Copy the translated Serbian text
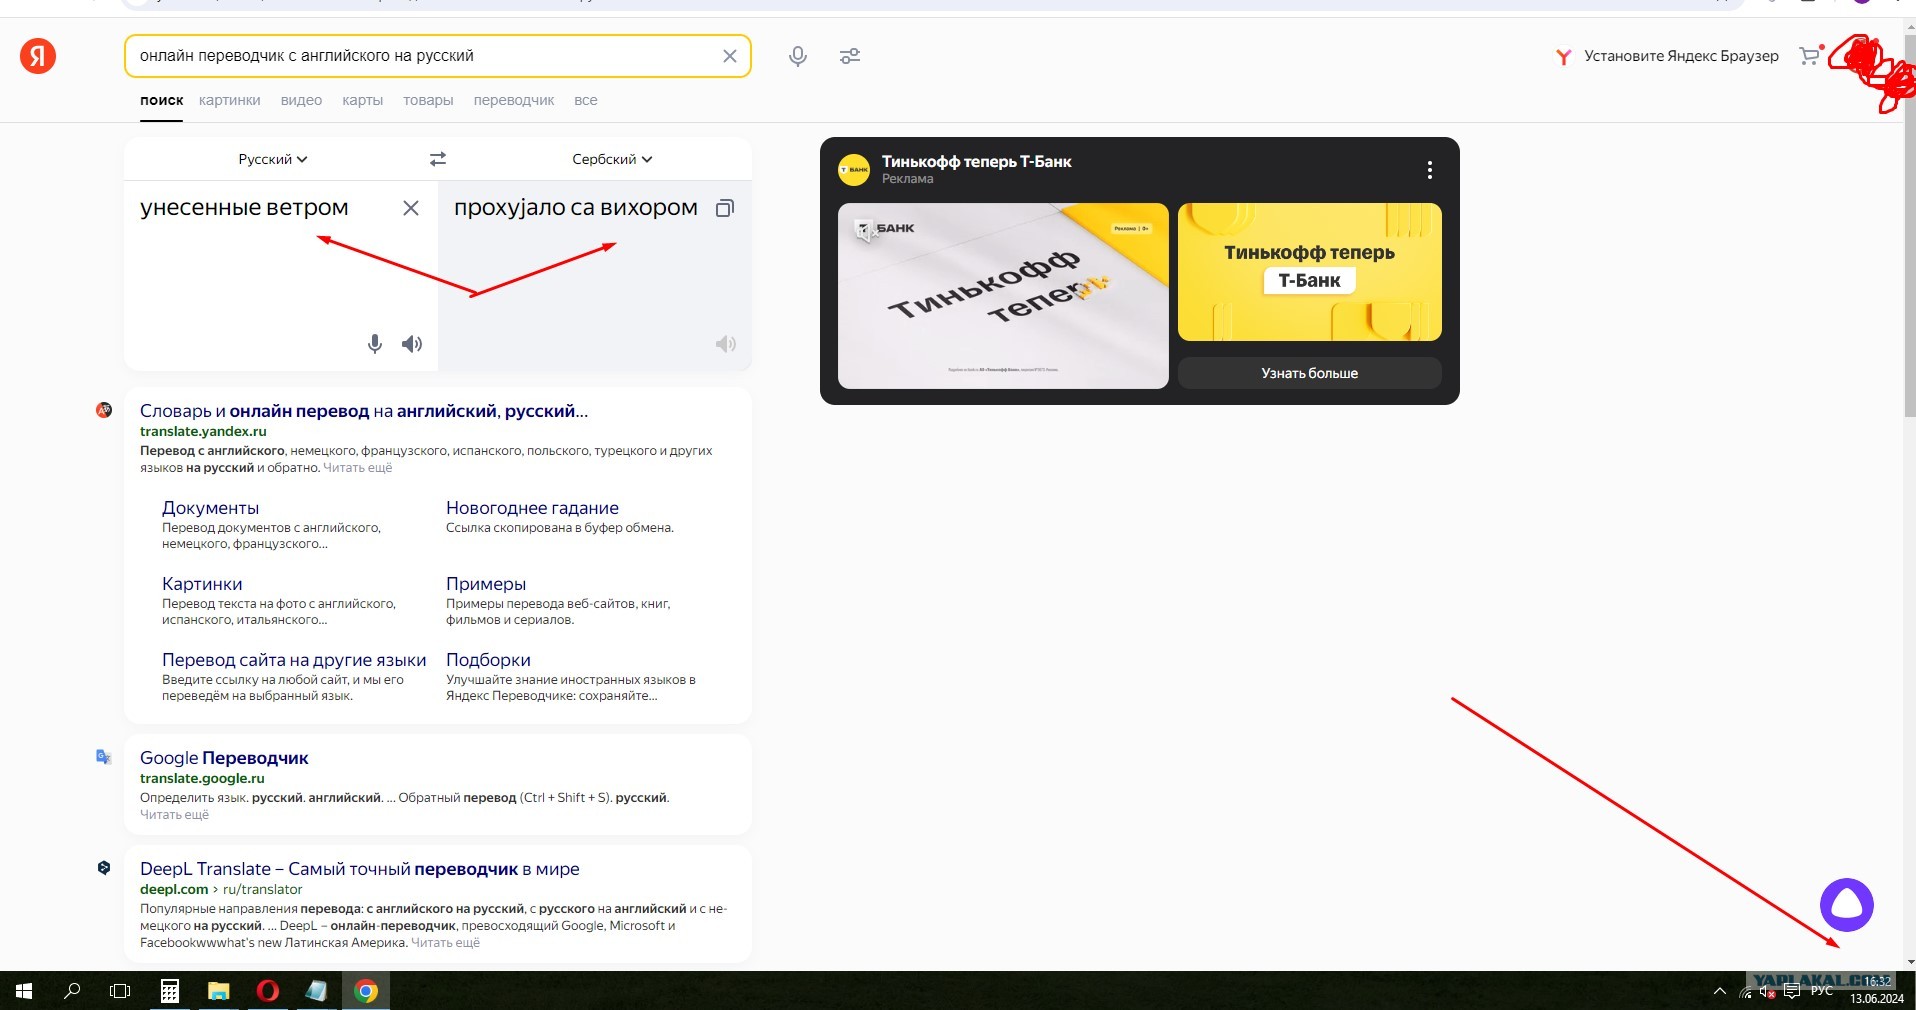This screenshot has height=1010, width=1916. coord(725,208)
